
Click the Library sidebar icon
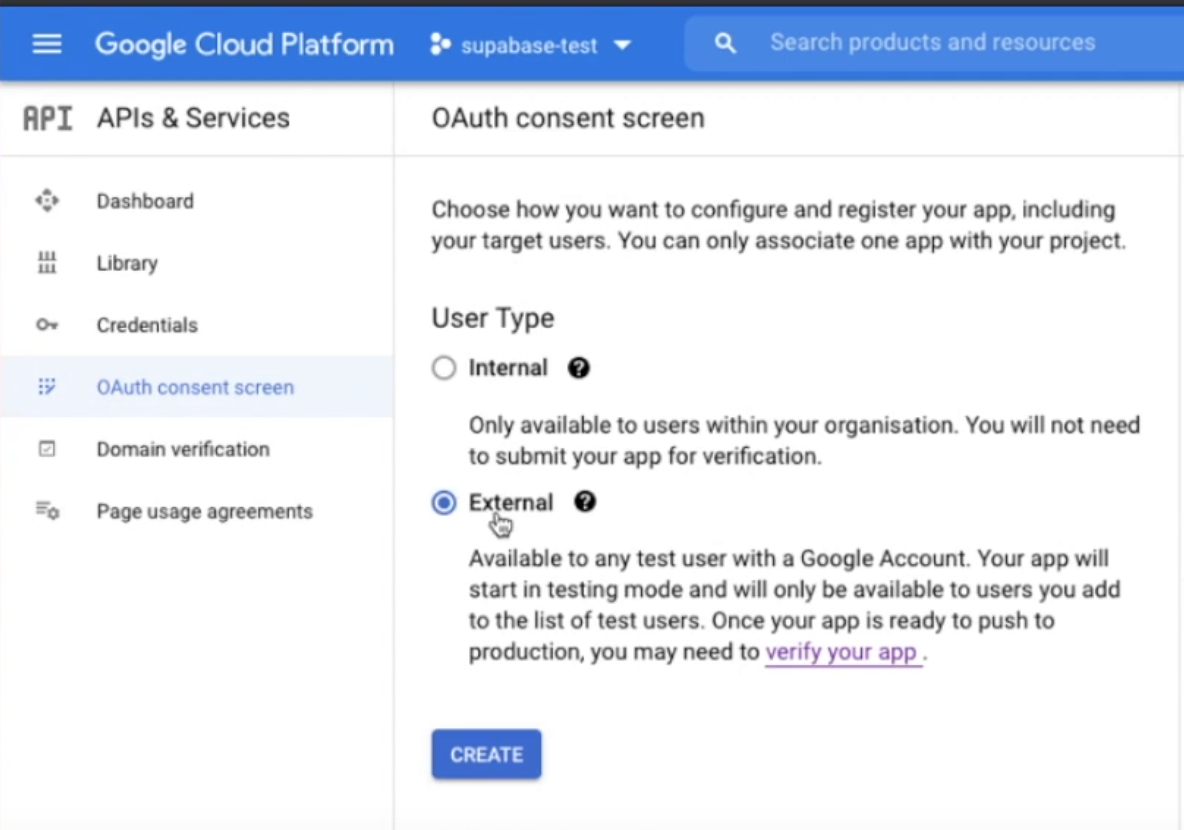[x=47, y=263]
